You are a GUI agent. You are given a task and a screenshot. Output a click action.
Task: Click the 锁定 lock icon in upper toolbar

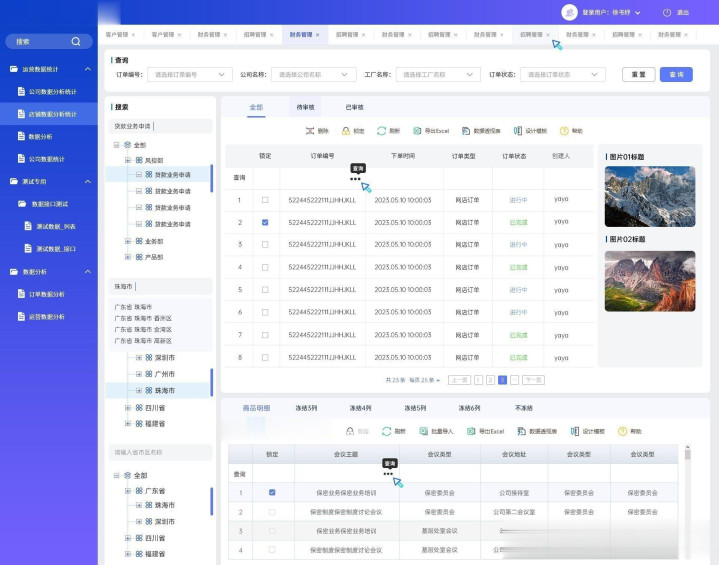point(346,131)
